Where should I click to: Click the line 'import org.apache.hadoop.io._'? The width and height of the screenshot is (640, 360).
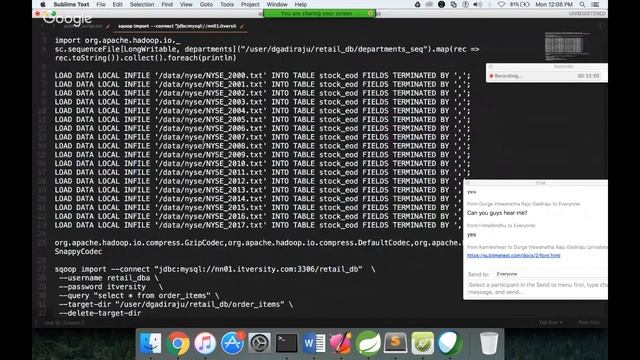118,40
